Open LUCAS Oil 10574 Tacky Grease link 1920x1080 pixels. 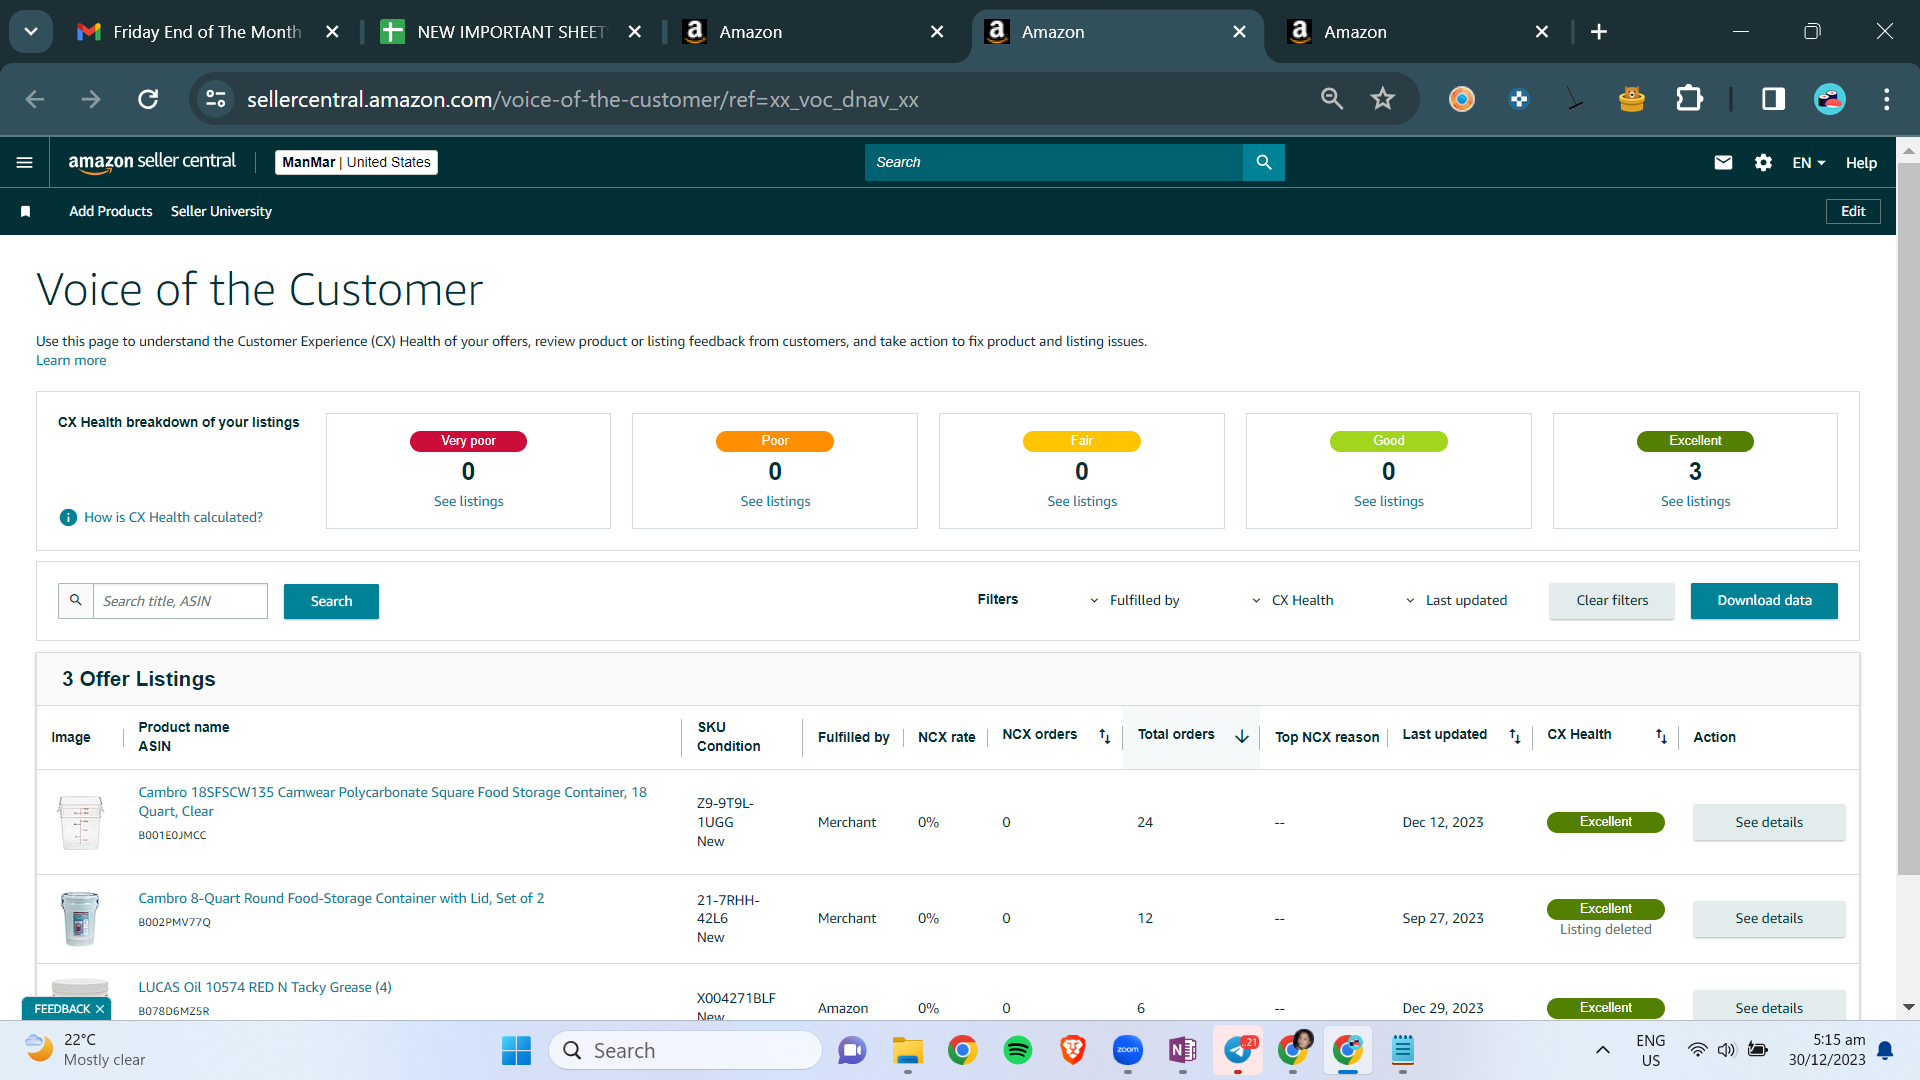click(265, 987)
